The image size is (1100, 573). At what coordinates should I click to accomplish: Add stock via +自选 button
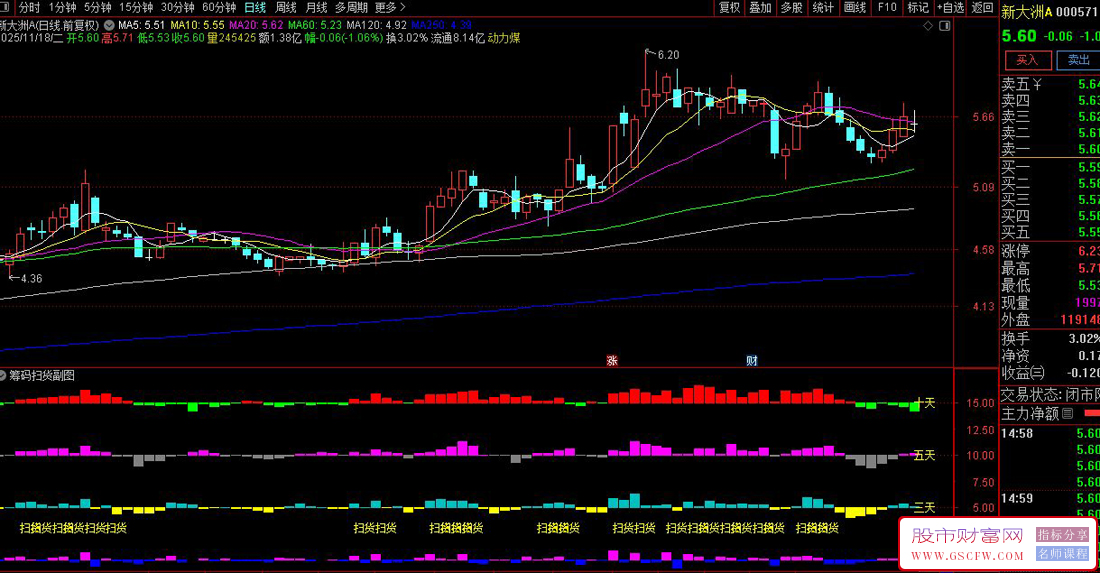click(949, 7)
